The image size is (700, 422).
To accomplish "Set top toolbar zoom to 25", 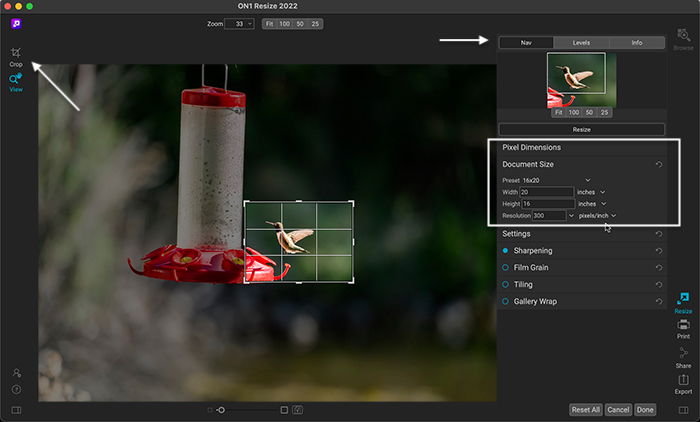I will coord(315,24).
